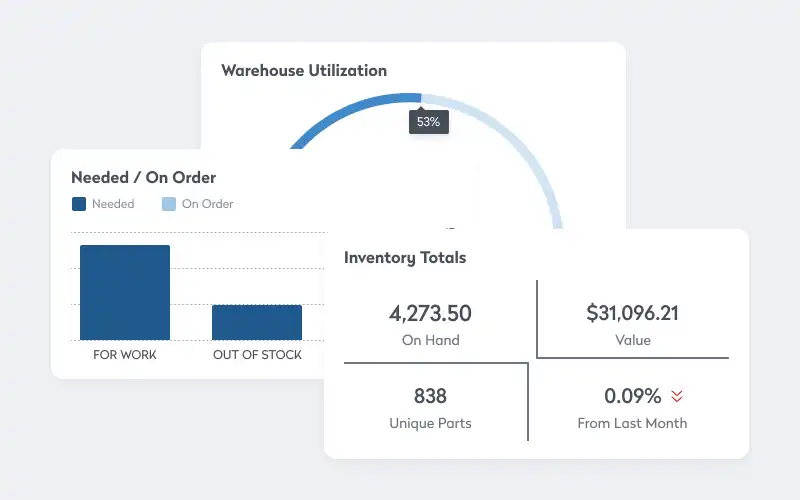Click the $31,096.21 Value figure
The height and width of the screenshot is (500, 800).
tap(632, 313)
